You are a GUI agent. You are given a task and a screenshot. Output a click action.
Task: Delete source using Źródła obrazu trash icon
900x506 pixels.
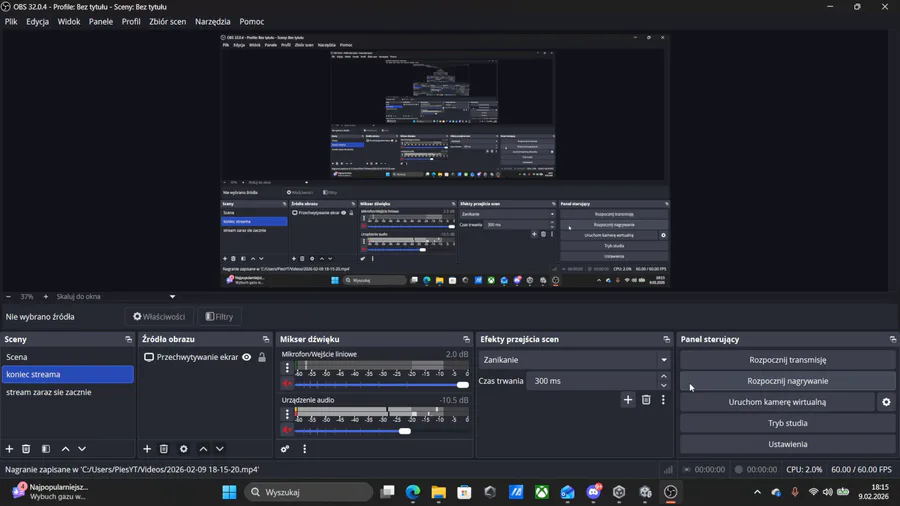[164, 449]
